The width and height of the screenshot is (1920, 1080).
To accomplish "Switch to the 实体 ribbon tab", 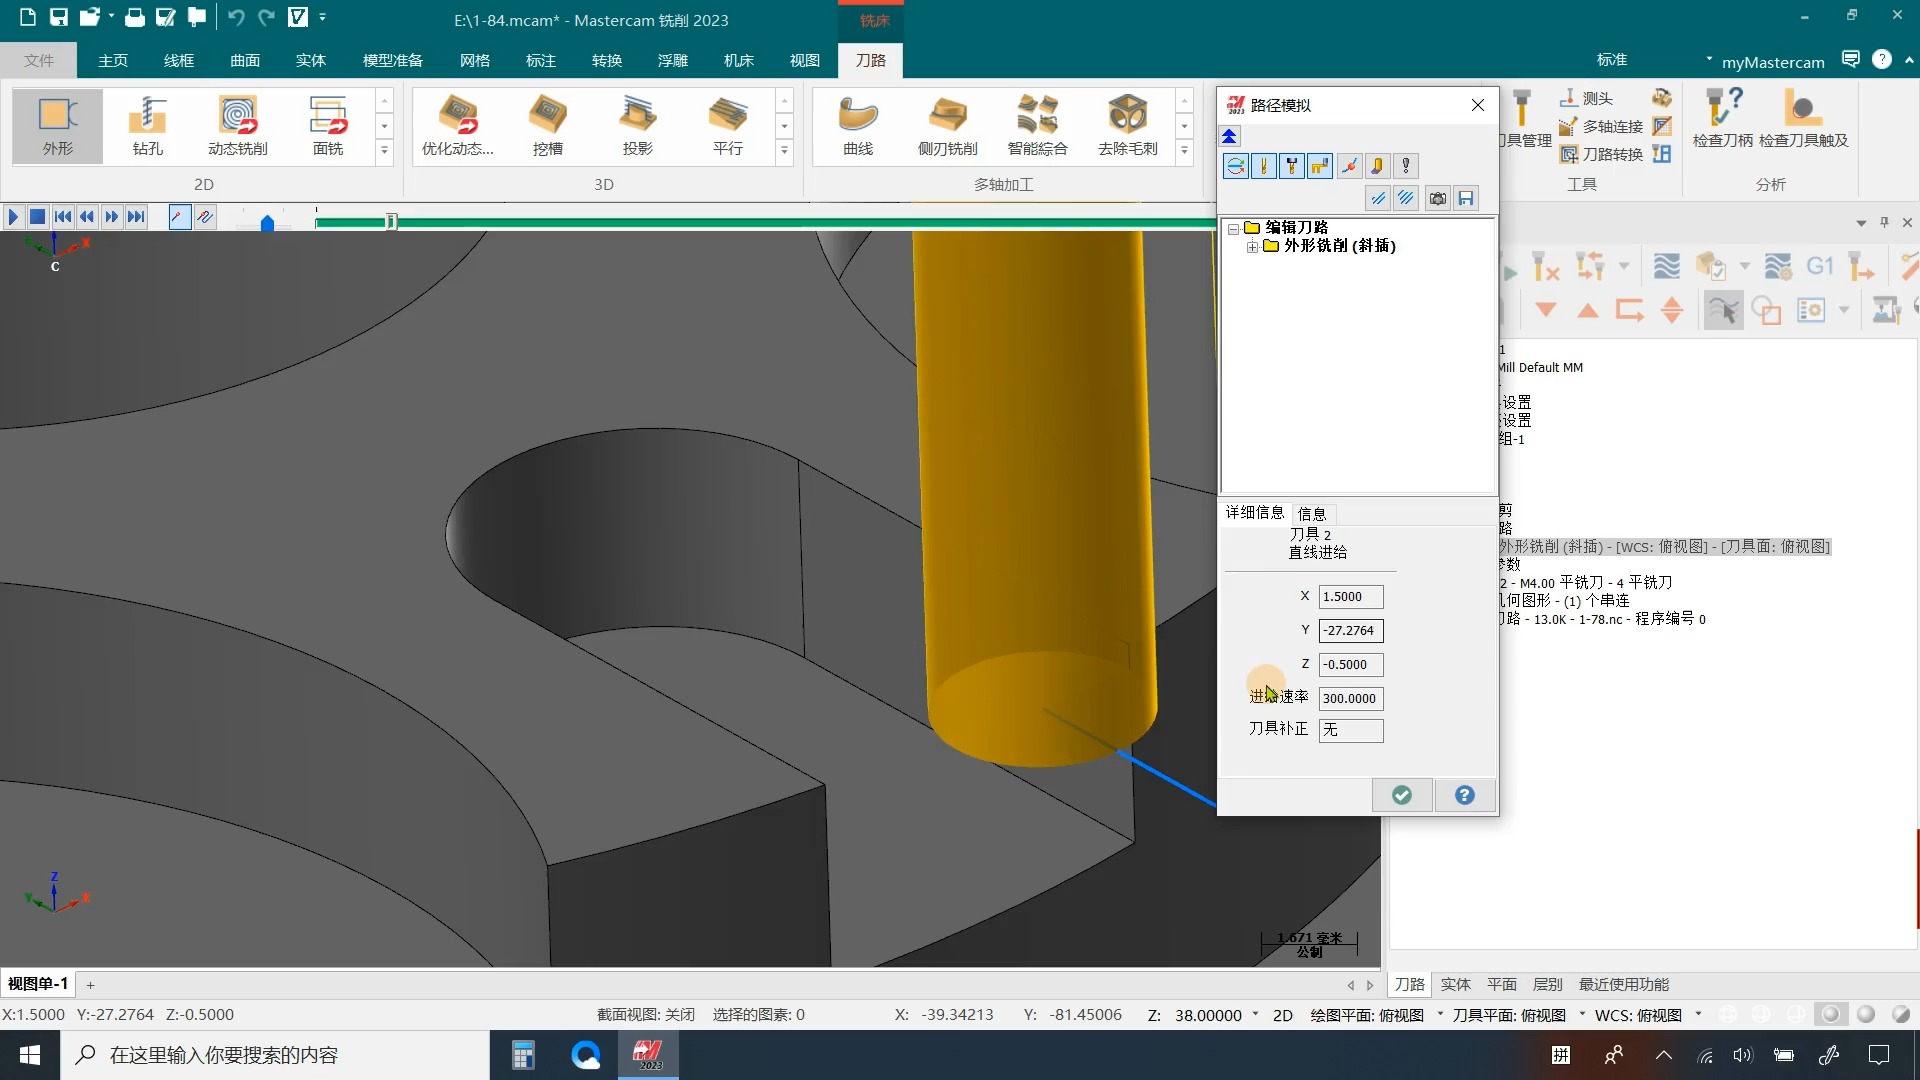I will click(311, 60).
